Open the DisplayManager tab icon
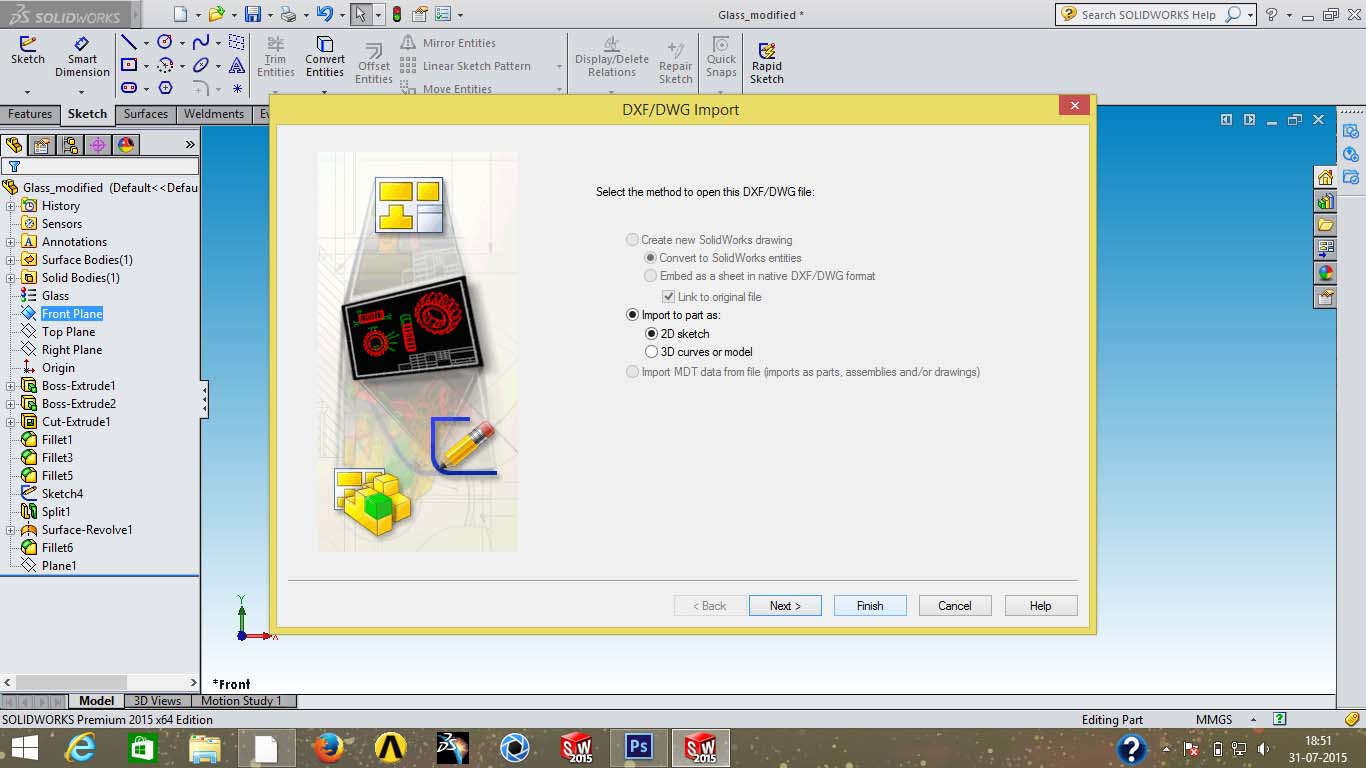1366x768 pixels. (125, 145)
